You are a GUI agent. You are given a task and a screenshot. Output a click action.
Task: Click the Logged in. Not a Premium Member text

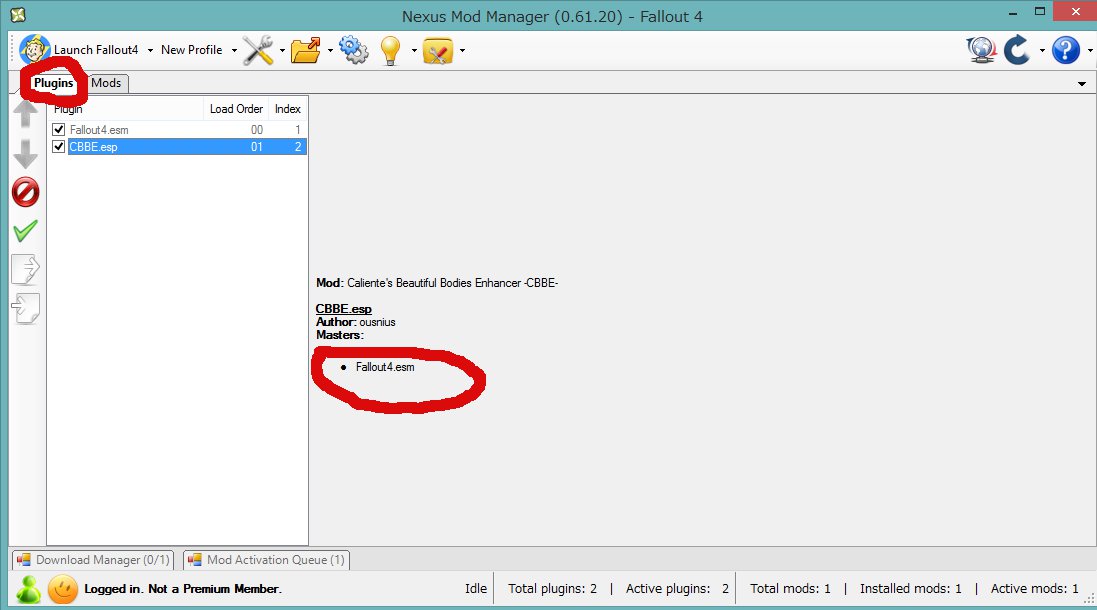pyautogui.click(x=183, y=589)
